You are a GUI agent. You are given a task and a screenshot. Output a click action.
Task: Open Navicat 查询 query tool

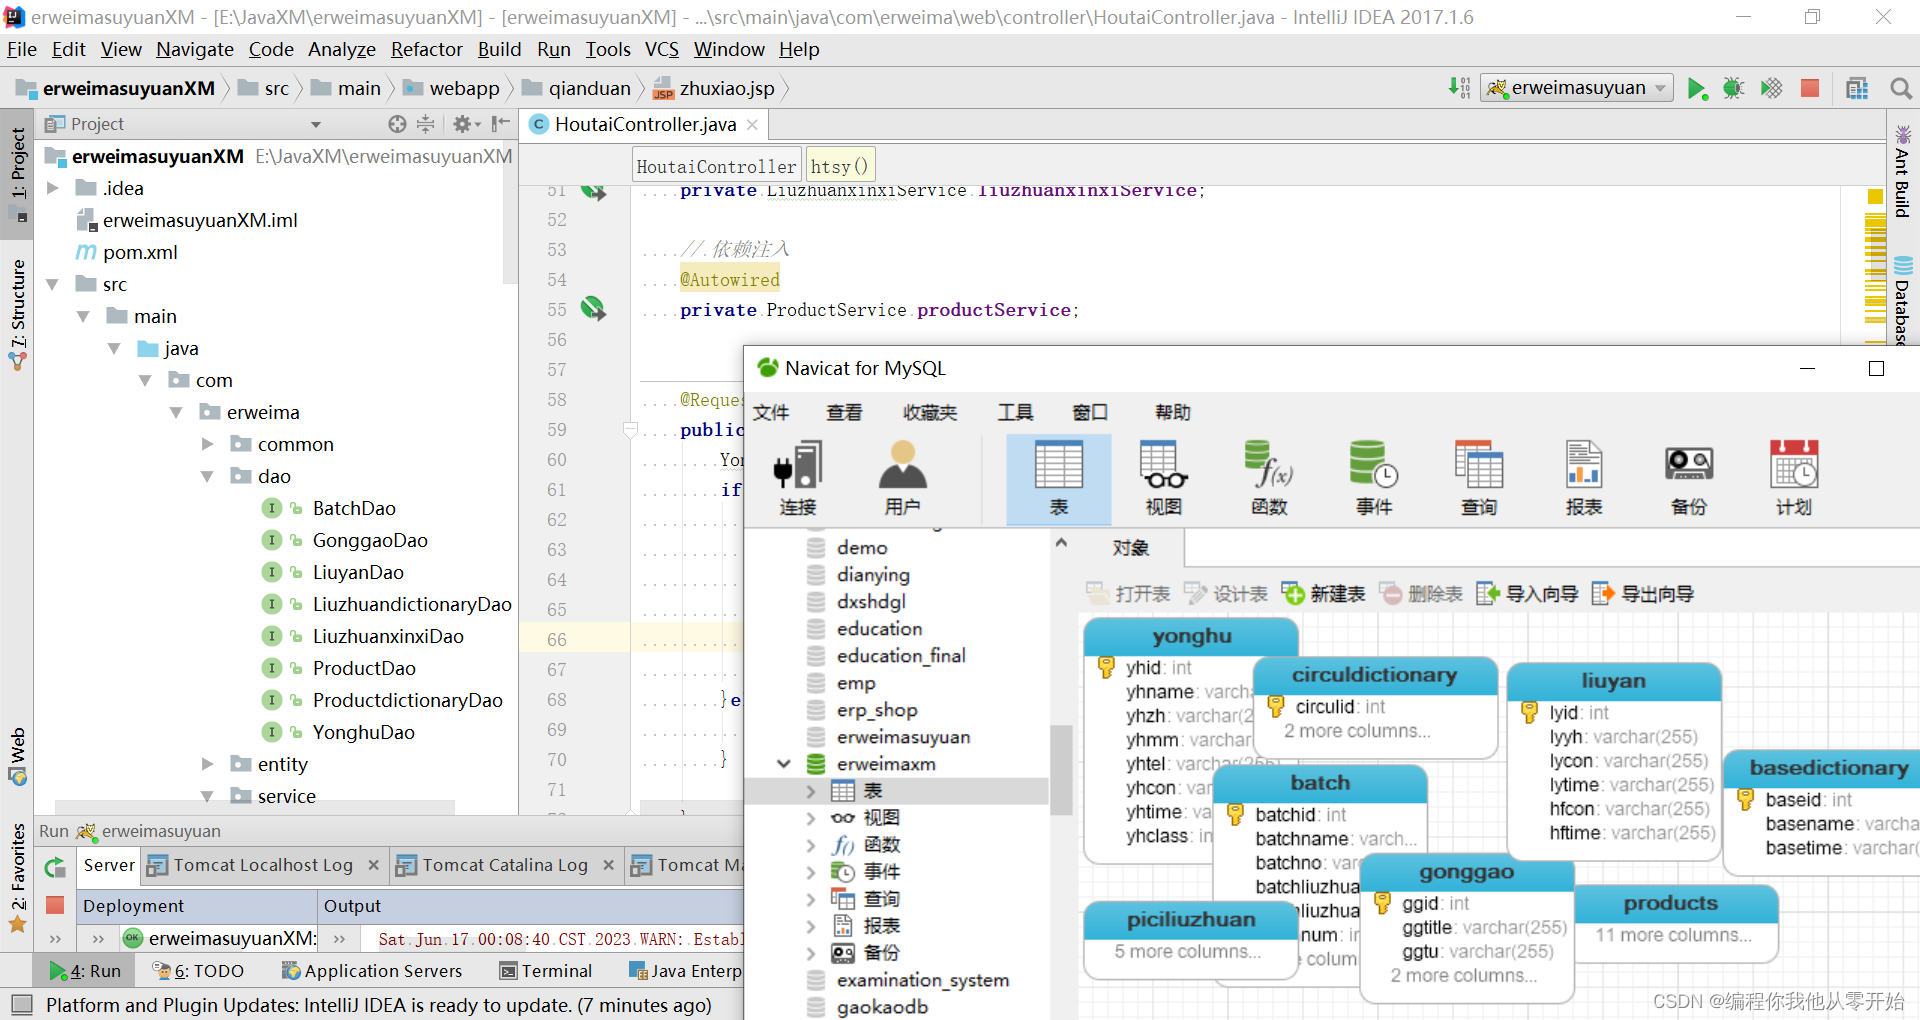tap(1479, 479)
